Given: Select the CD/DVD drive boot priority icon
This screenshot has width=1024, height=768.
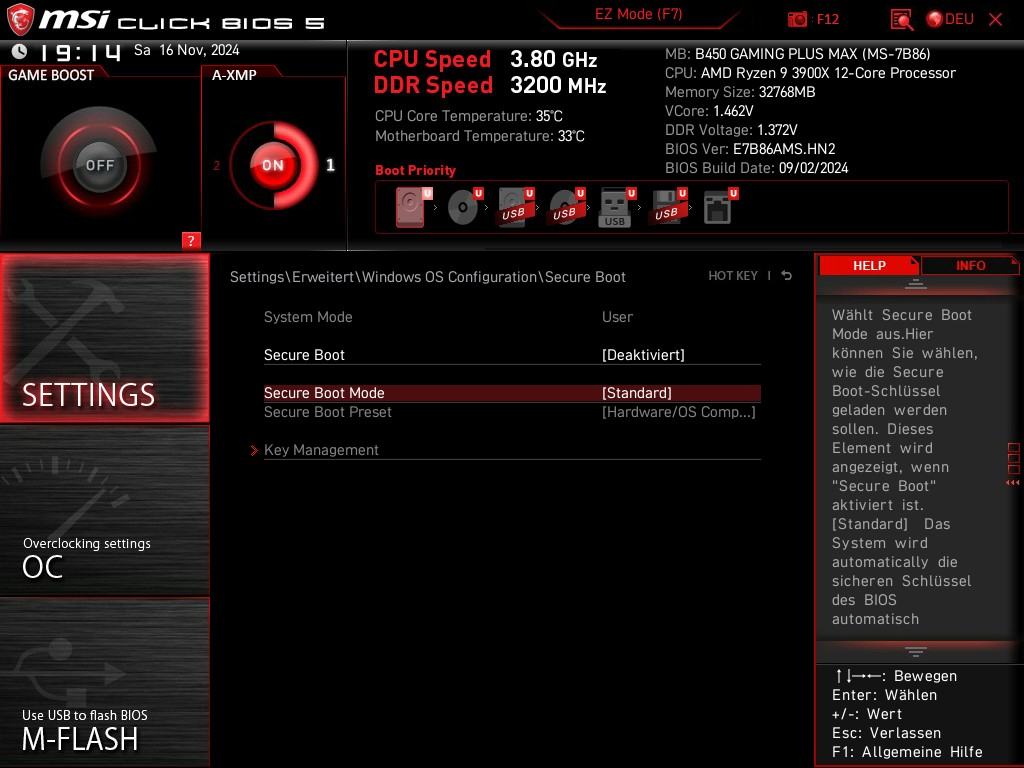Looking at the screenshot, I should click(x=465, y=207).
